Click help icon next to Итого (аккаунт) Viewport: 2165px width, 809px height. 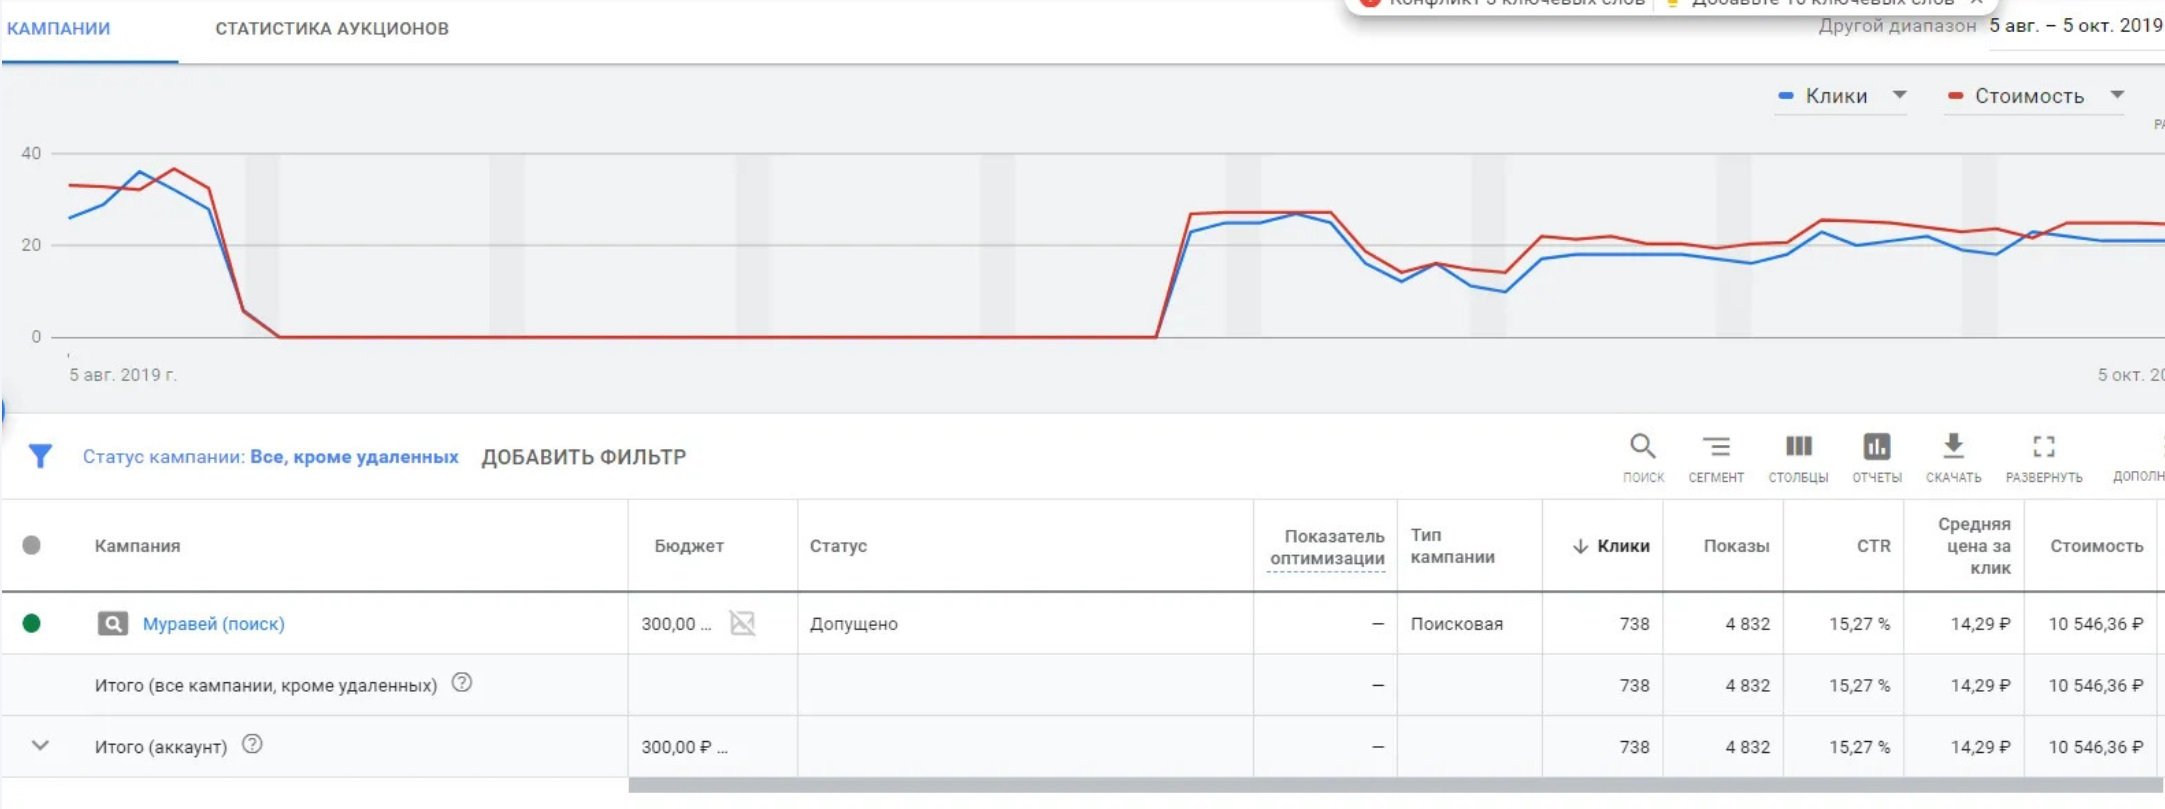point(253,744)
